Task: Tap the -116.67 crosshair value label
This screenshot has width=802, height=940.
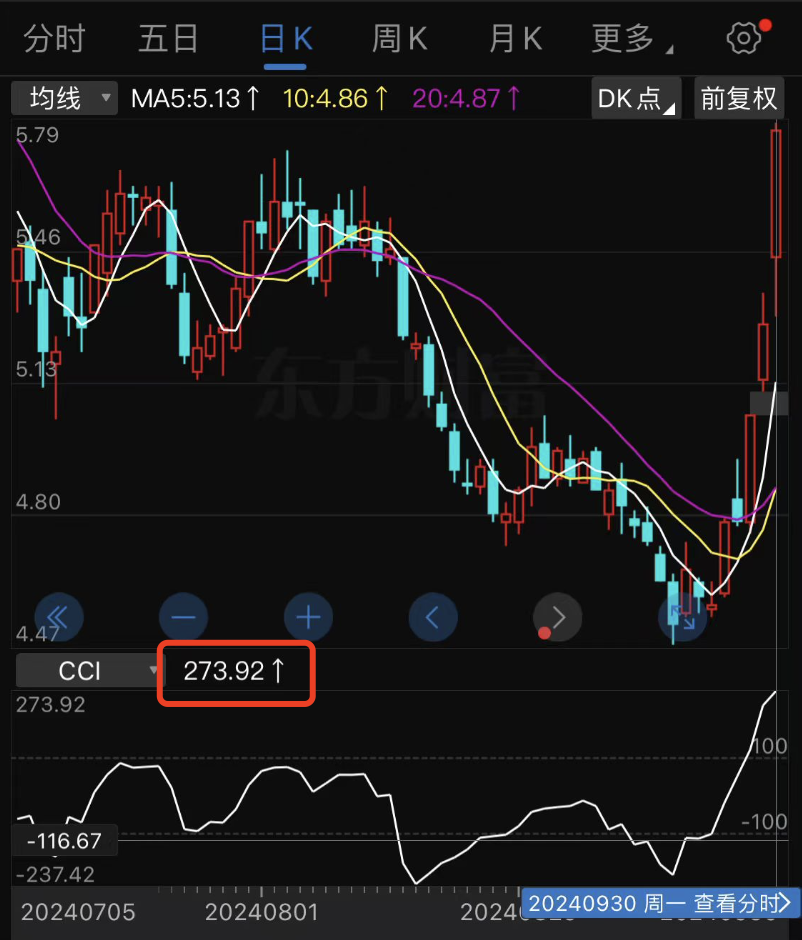Action: click(64, 841)
